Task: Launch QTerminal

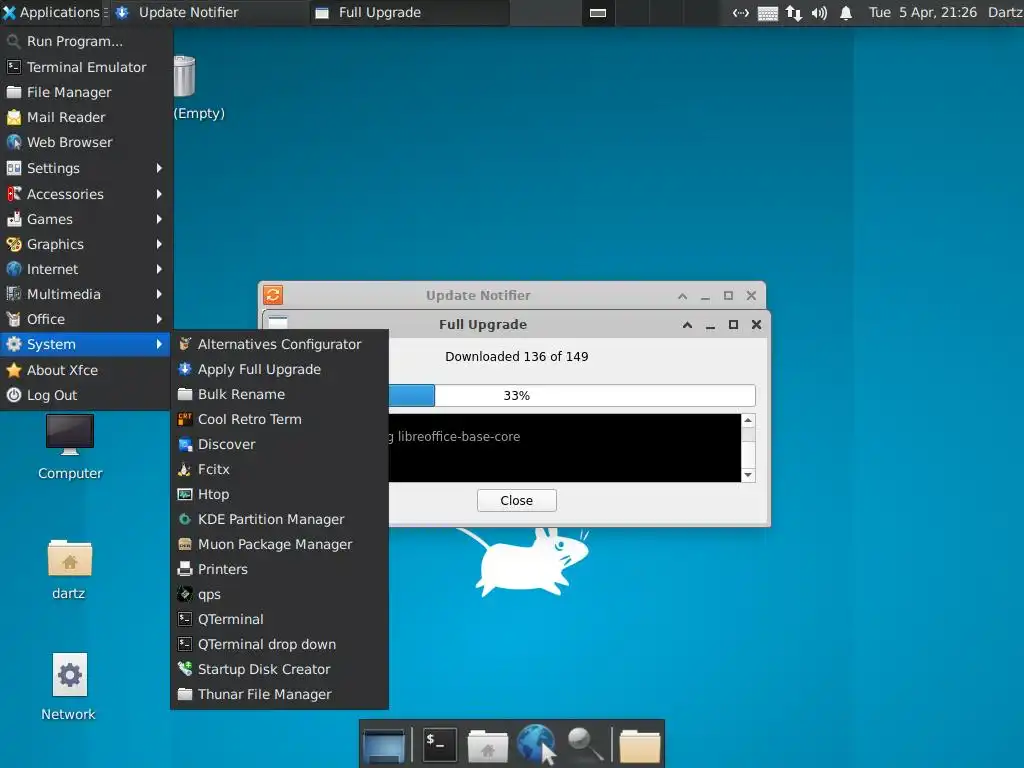Action: pos(280,619)
